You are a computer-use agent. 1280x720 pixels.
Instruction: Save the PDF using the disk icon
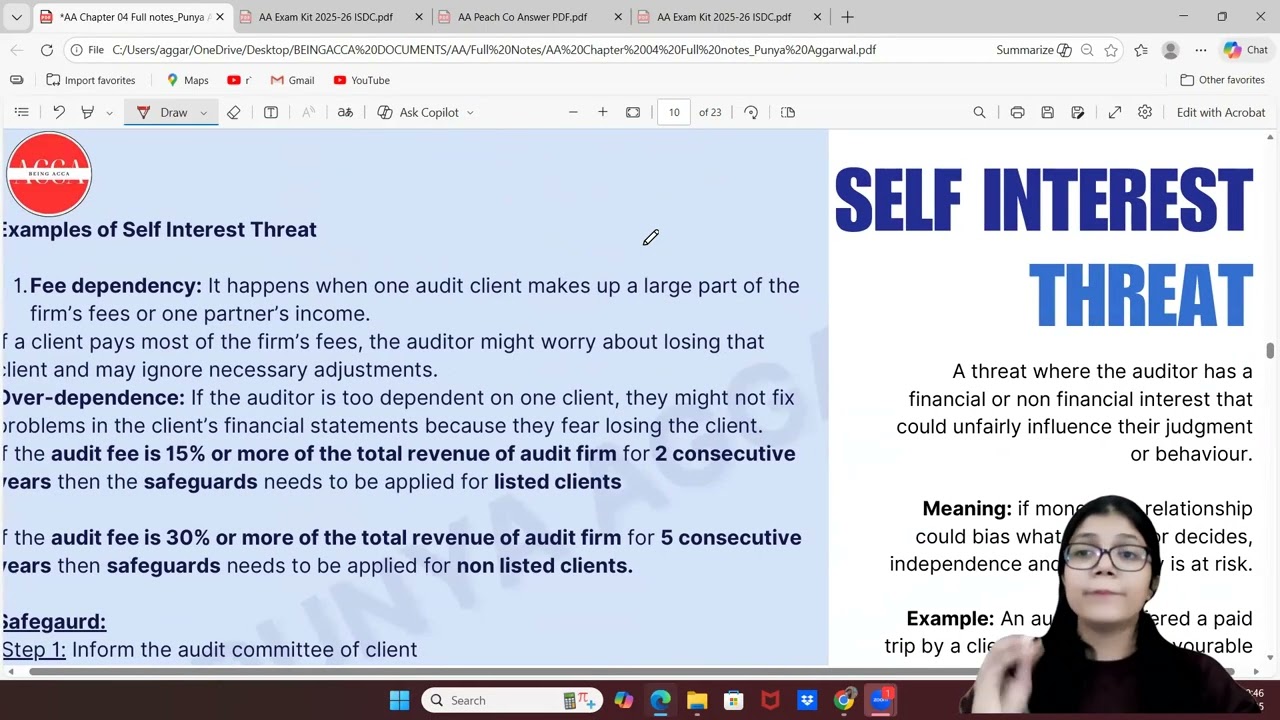tap(1047, 112)
